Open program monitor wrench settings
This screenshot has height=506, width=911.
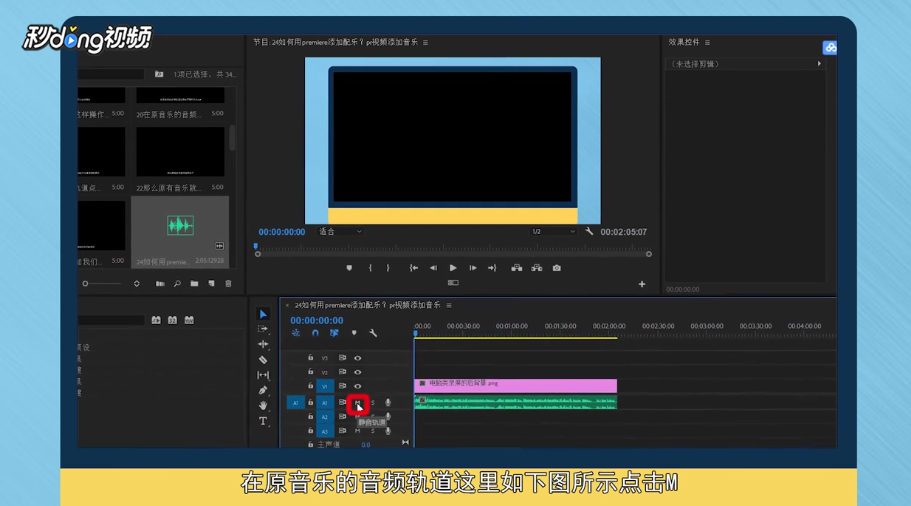tap(589, 231)
